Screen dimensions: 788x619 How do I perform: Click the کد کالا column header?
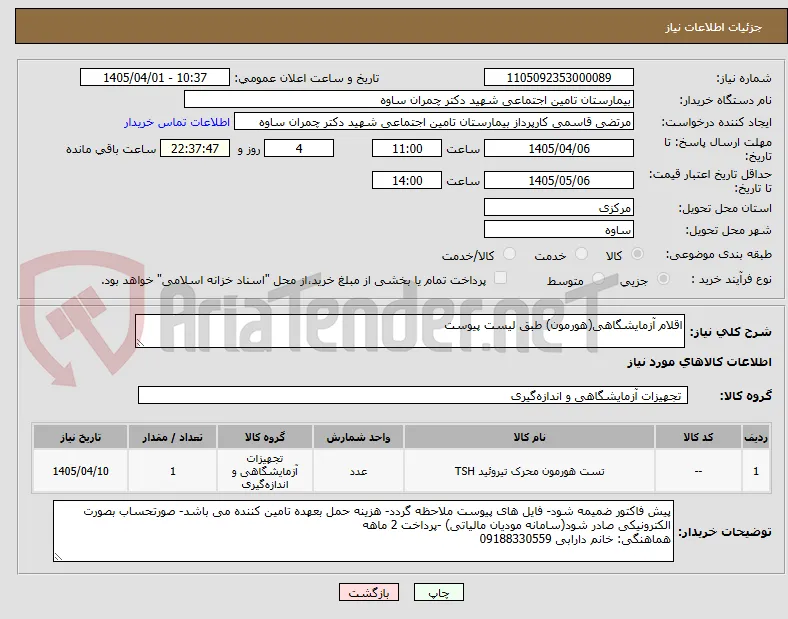pyautogui.click(x=698, y=437)
